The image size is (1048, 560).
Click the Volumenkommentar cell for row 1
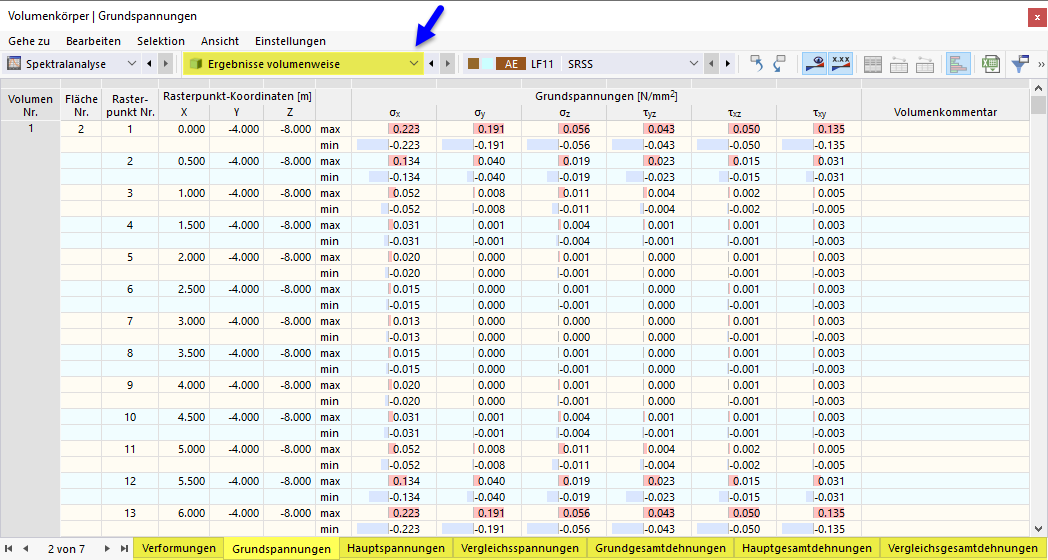click(x=945, y=129)
